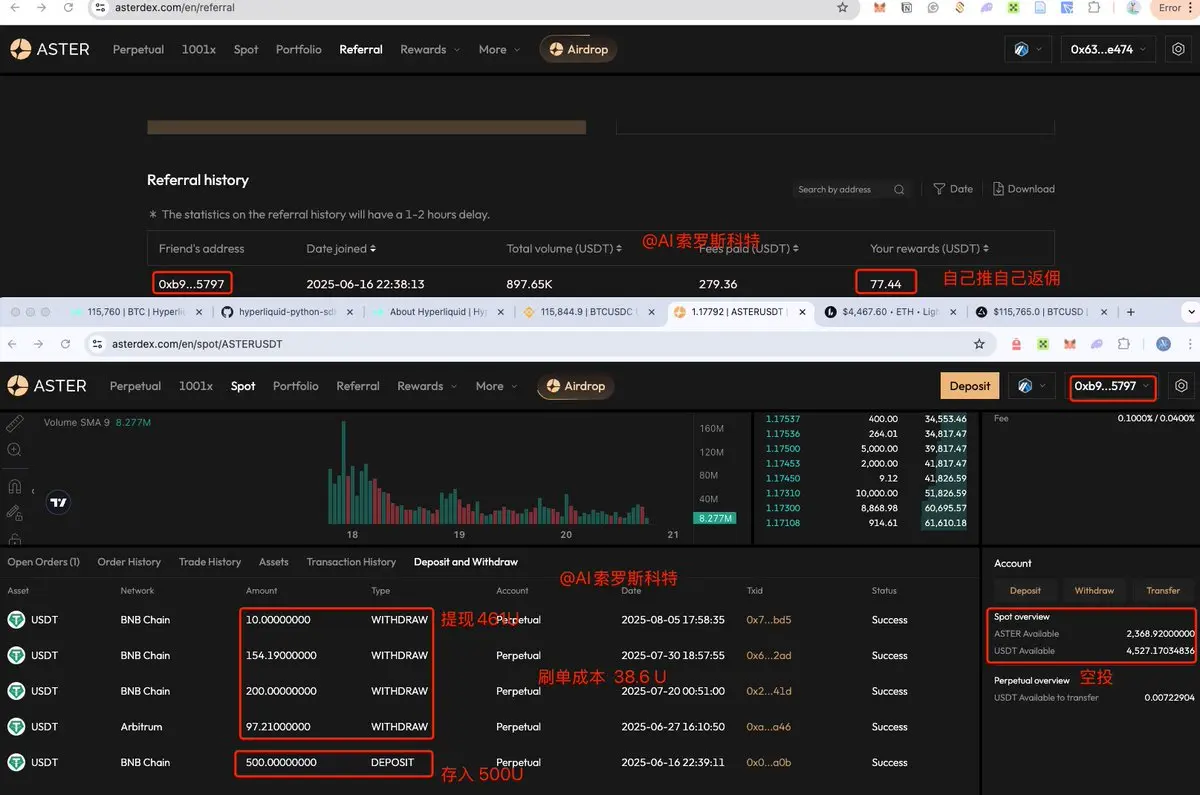Open a new browser tab with plus

click(x=1131, y=312)
